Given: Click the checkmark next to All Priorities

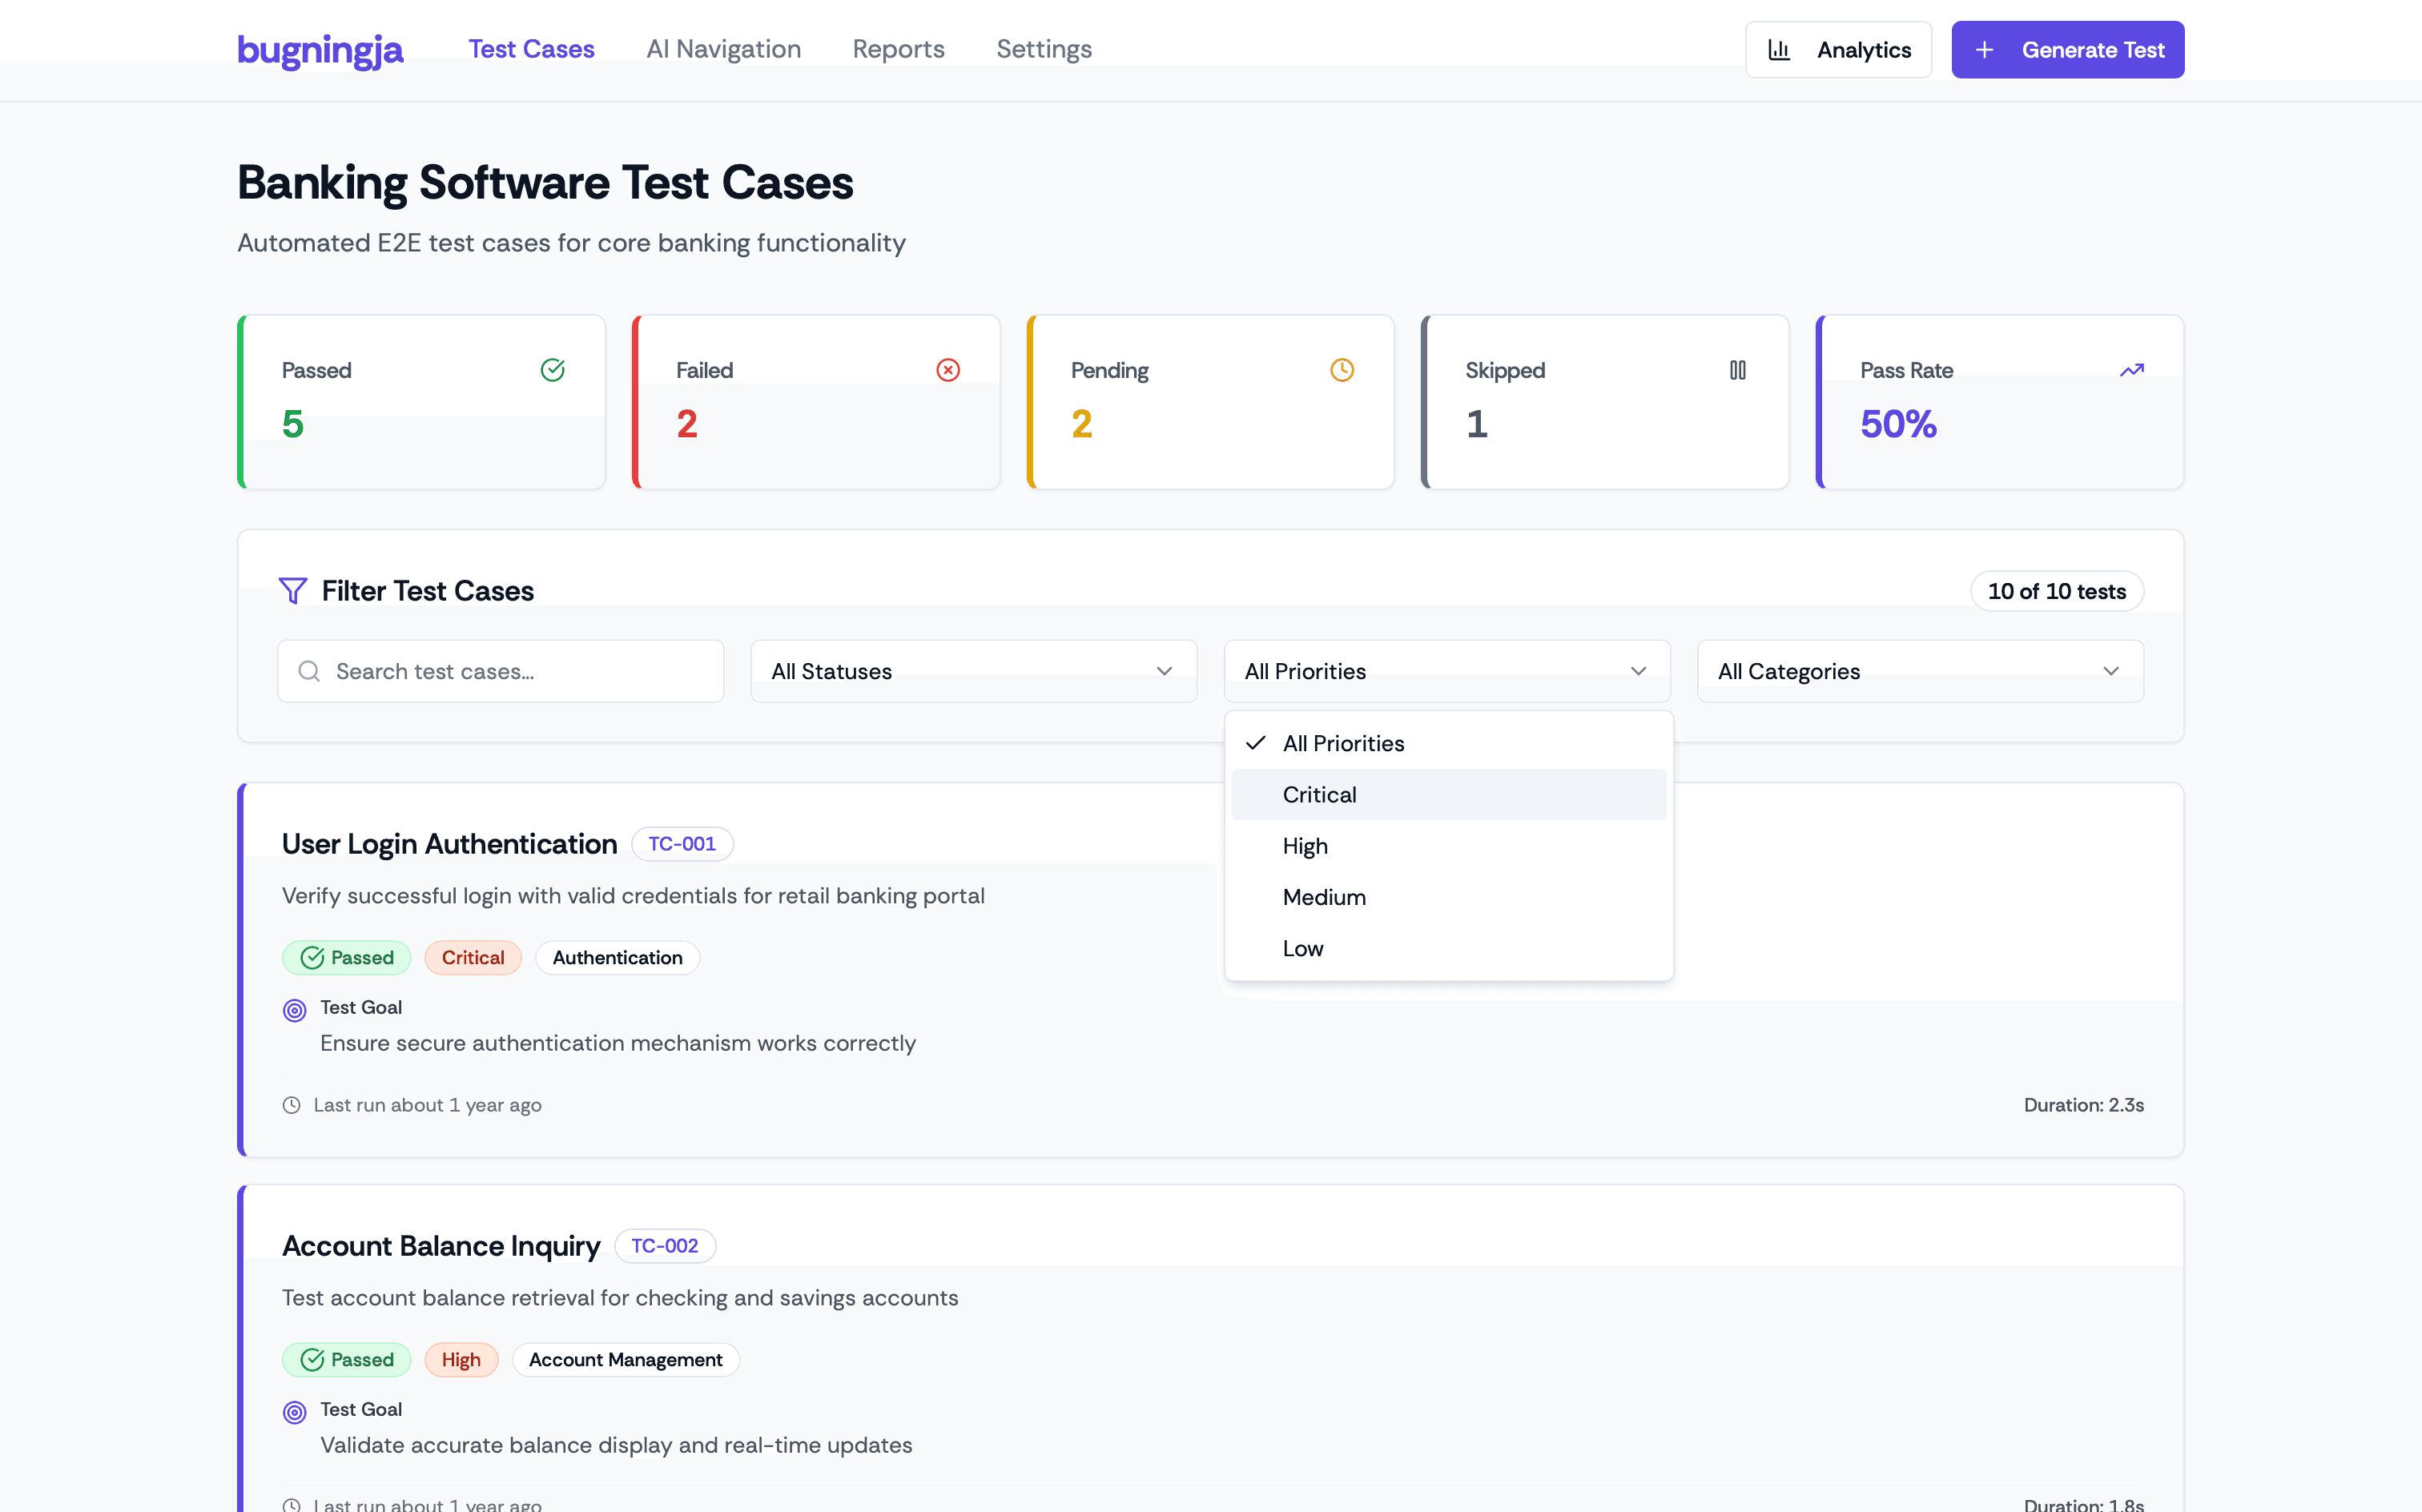Looking at the screenshot, I should click(x=1256, y=743).
